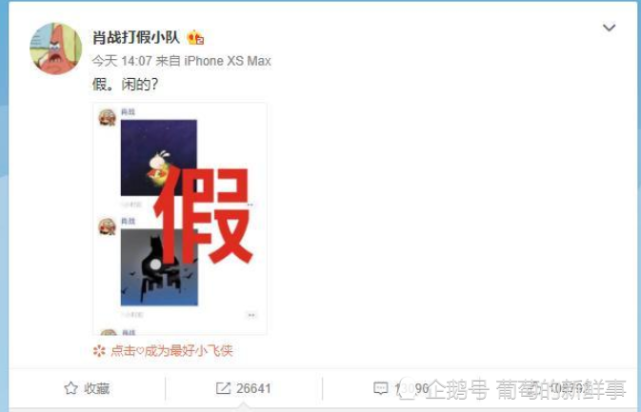Click the post text 假。闲的?

125,85
